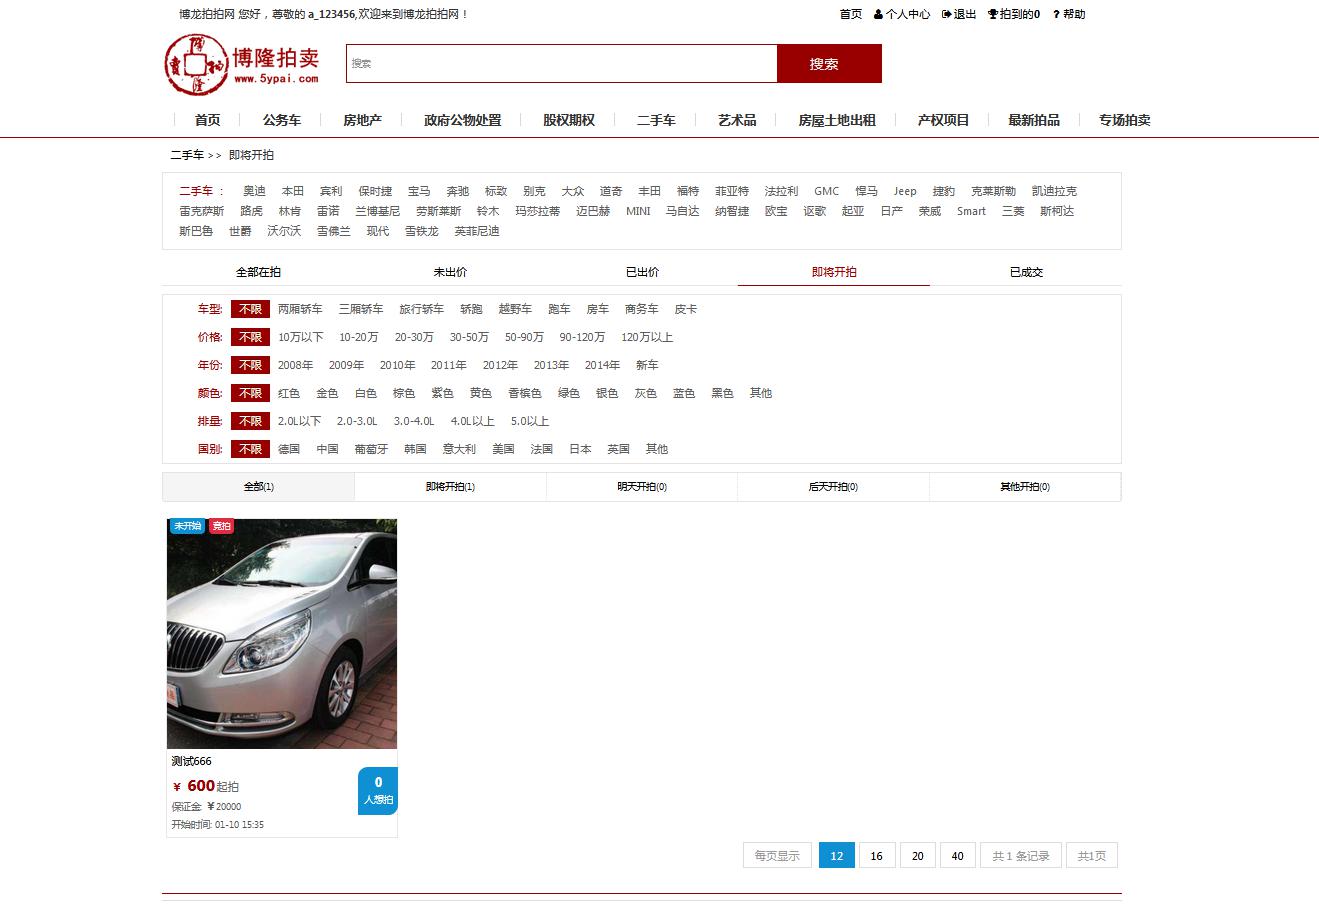Show 16 items per page
This screenshot has height=904, width=1319.
pyautogui.click(x=877, y=856)
